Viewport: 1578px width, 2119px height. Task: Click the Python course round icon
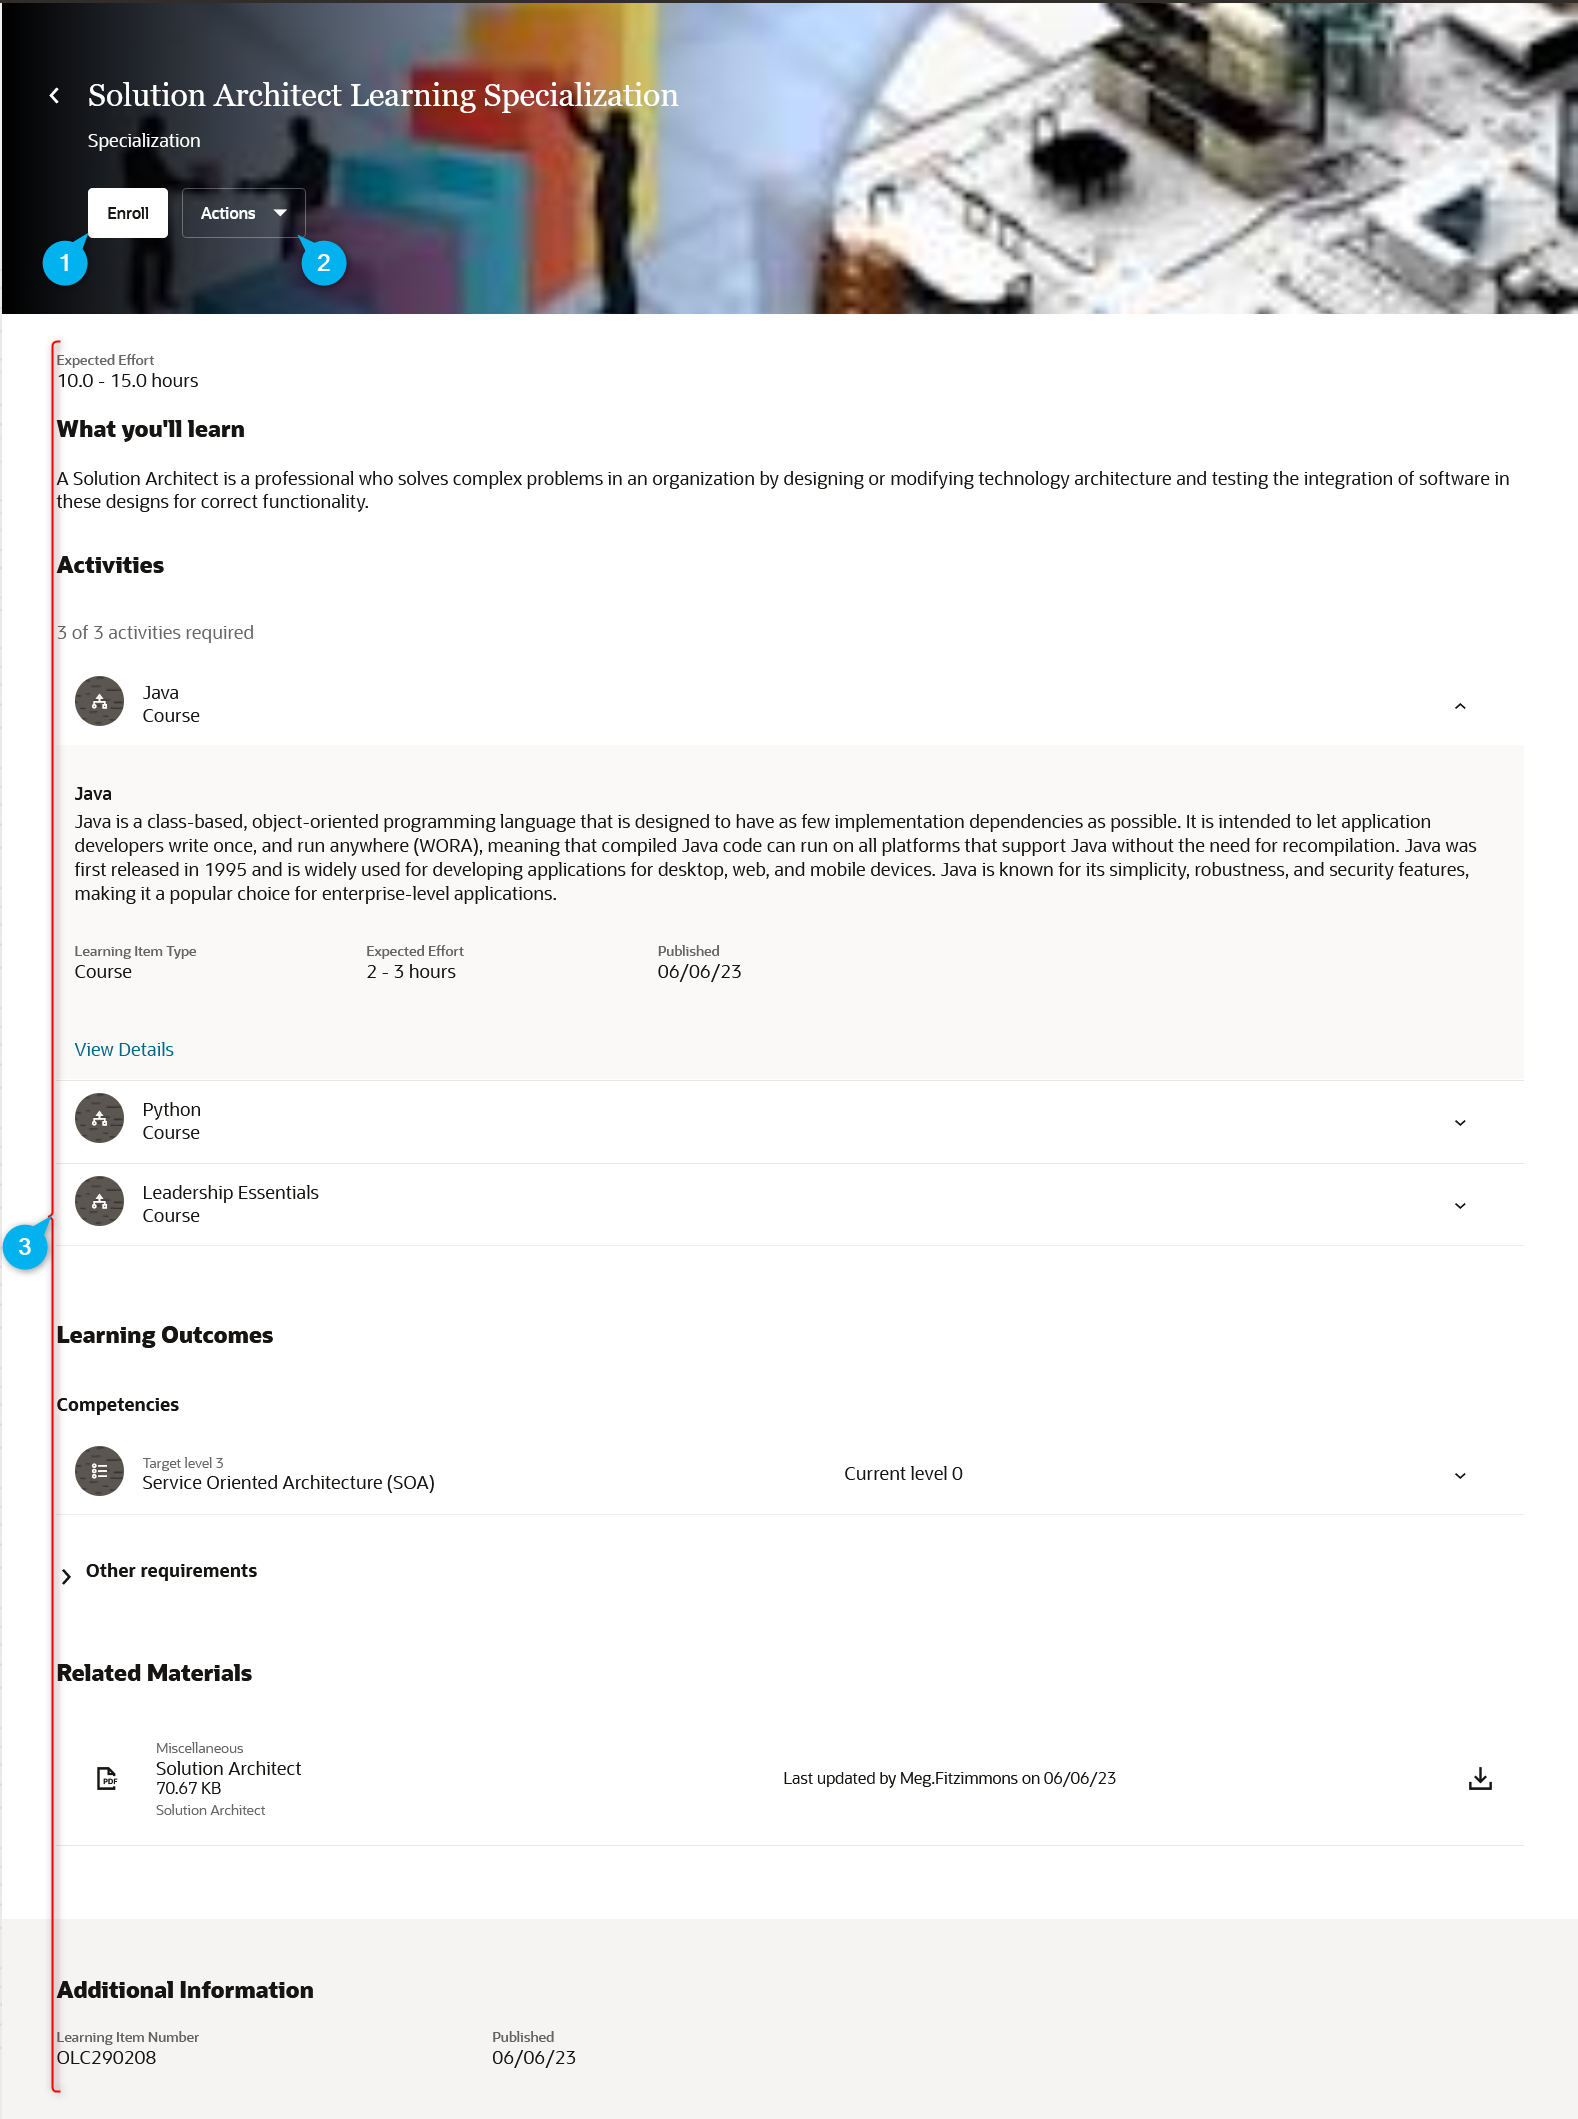tap(99, 1119)
